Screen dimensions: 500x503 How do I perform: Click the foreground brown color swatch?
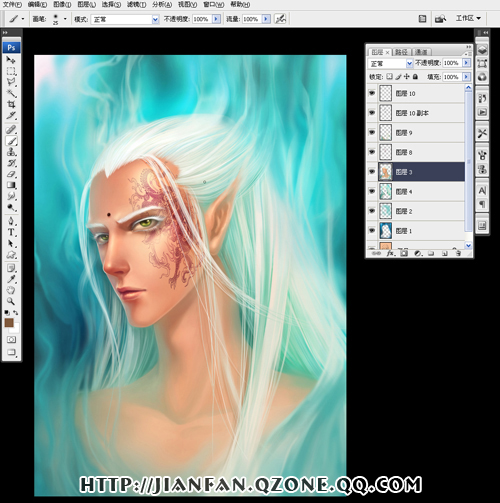(x=9, y=322)
